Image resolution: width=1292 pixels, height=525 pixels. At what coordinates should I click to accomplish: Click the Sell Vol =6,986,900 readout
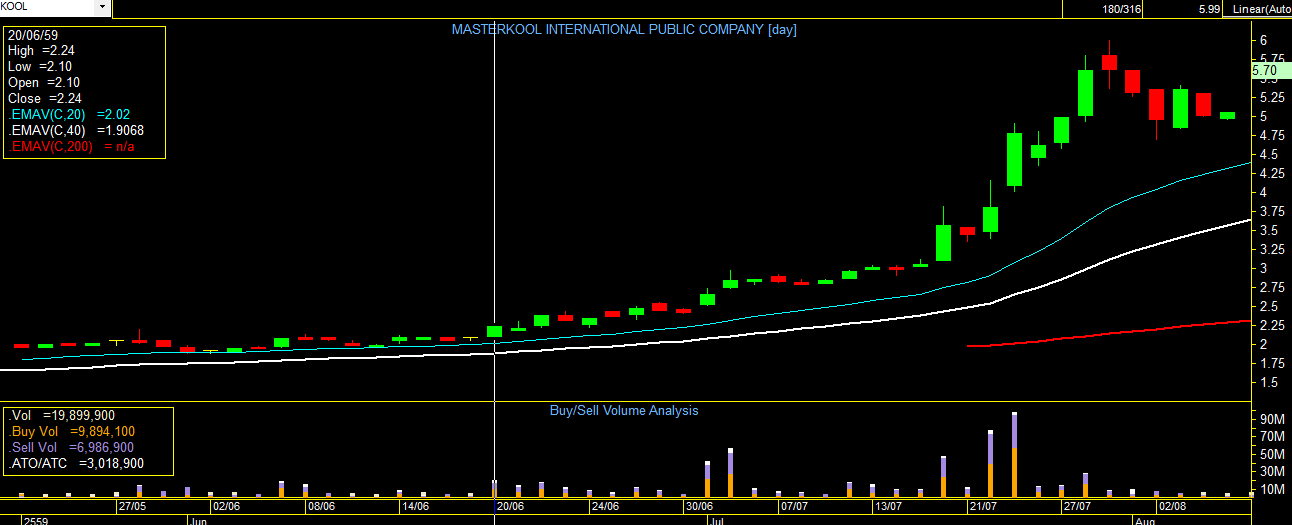(72, 448)
